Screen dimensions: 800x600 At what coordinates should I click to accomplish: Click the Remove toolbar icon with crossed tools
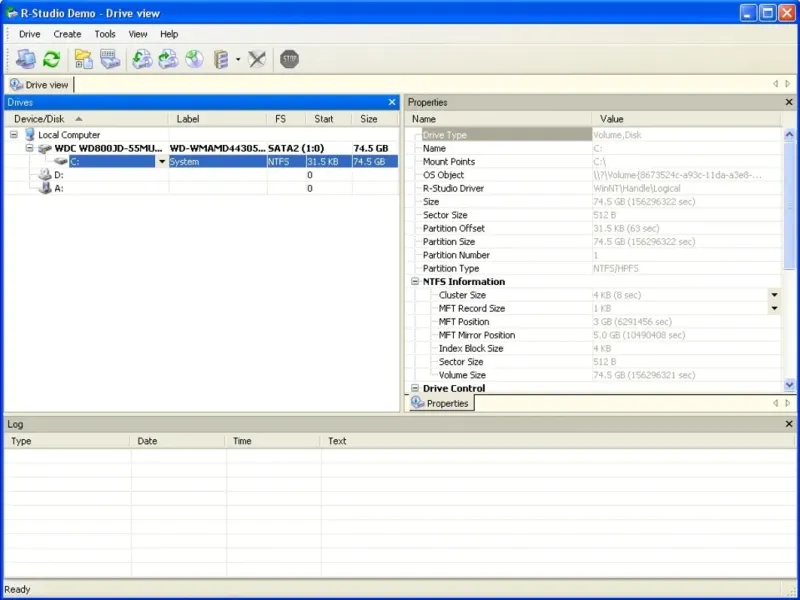[x=257, y=60]
